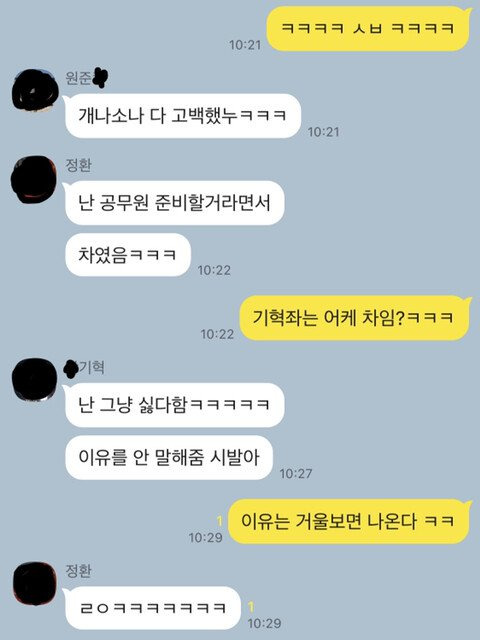Tap 정환's profile picture above 공무원 message

click(x=33, y=179)
